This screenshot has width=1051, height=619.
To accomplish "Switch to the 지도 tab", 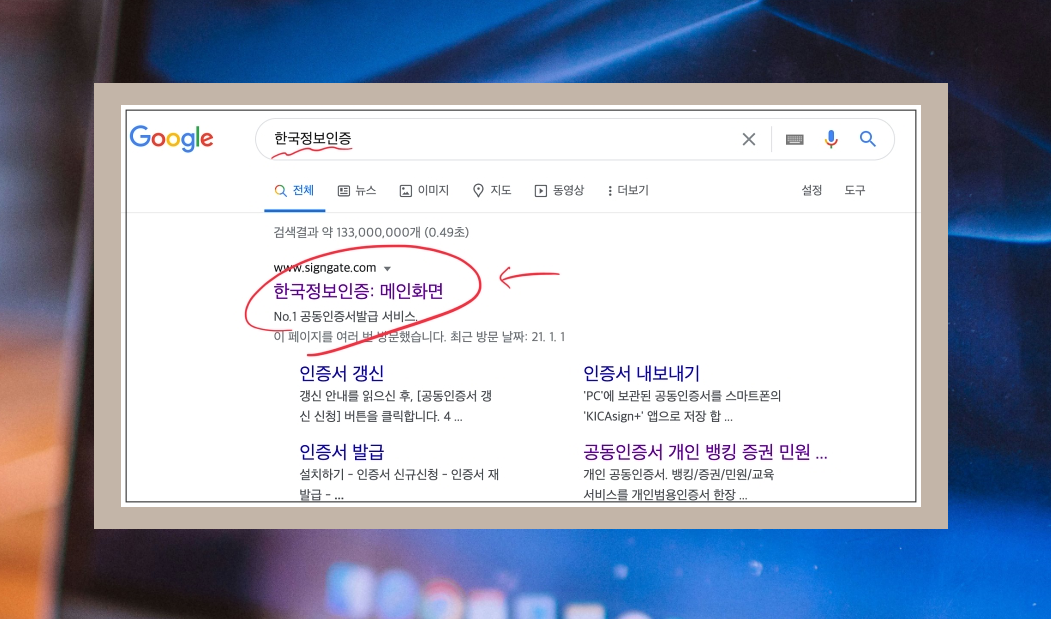I will (492, 190).
